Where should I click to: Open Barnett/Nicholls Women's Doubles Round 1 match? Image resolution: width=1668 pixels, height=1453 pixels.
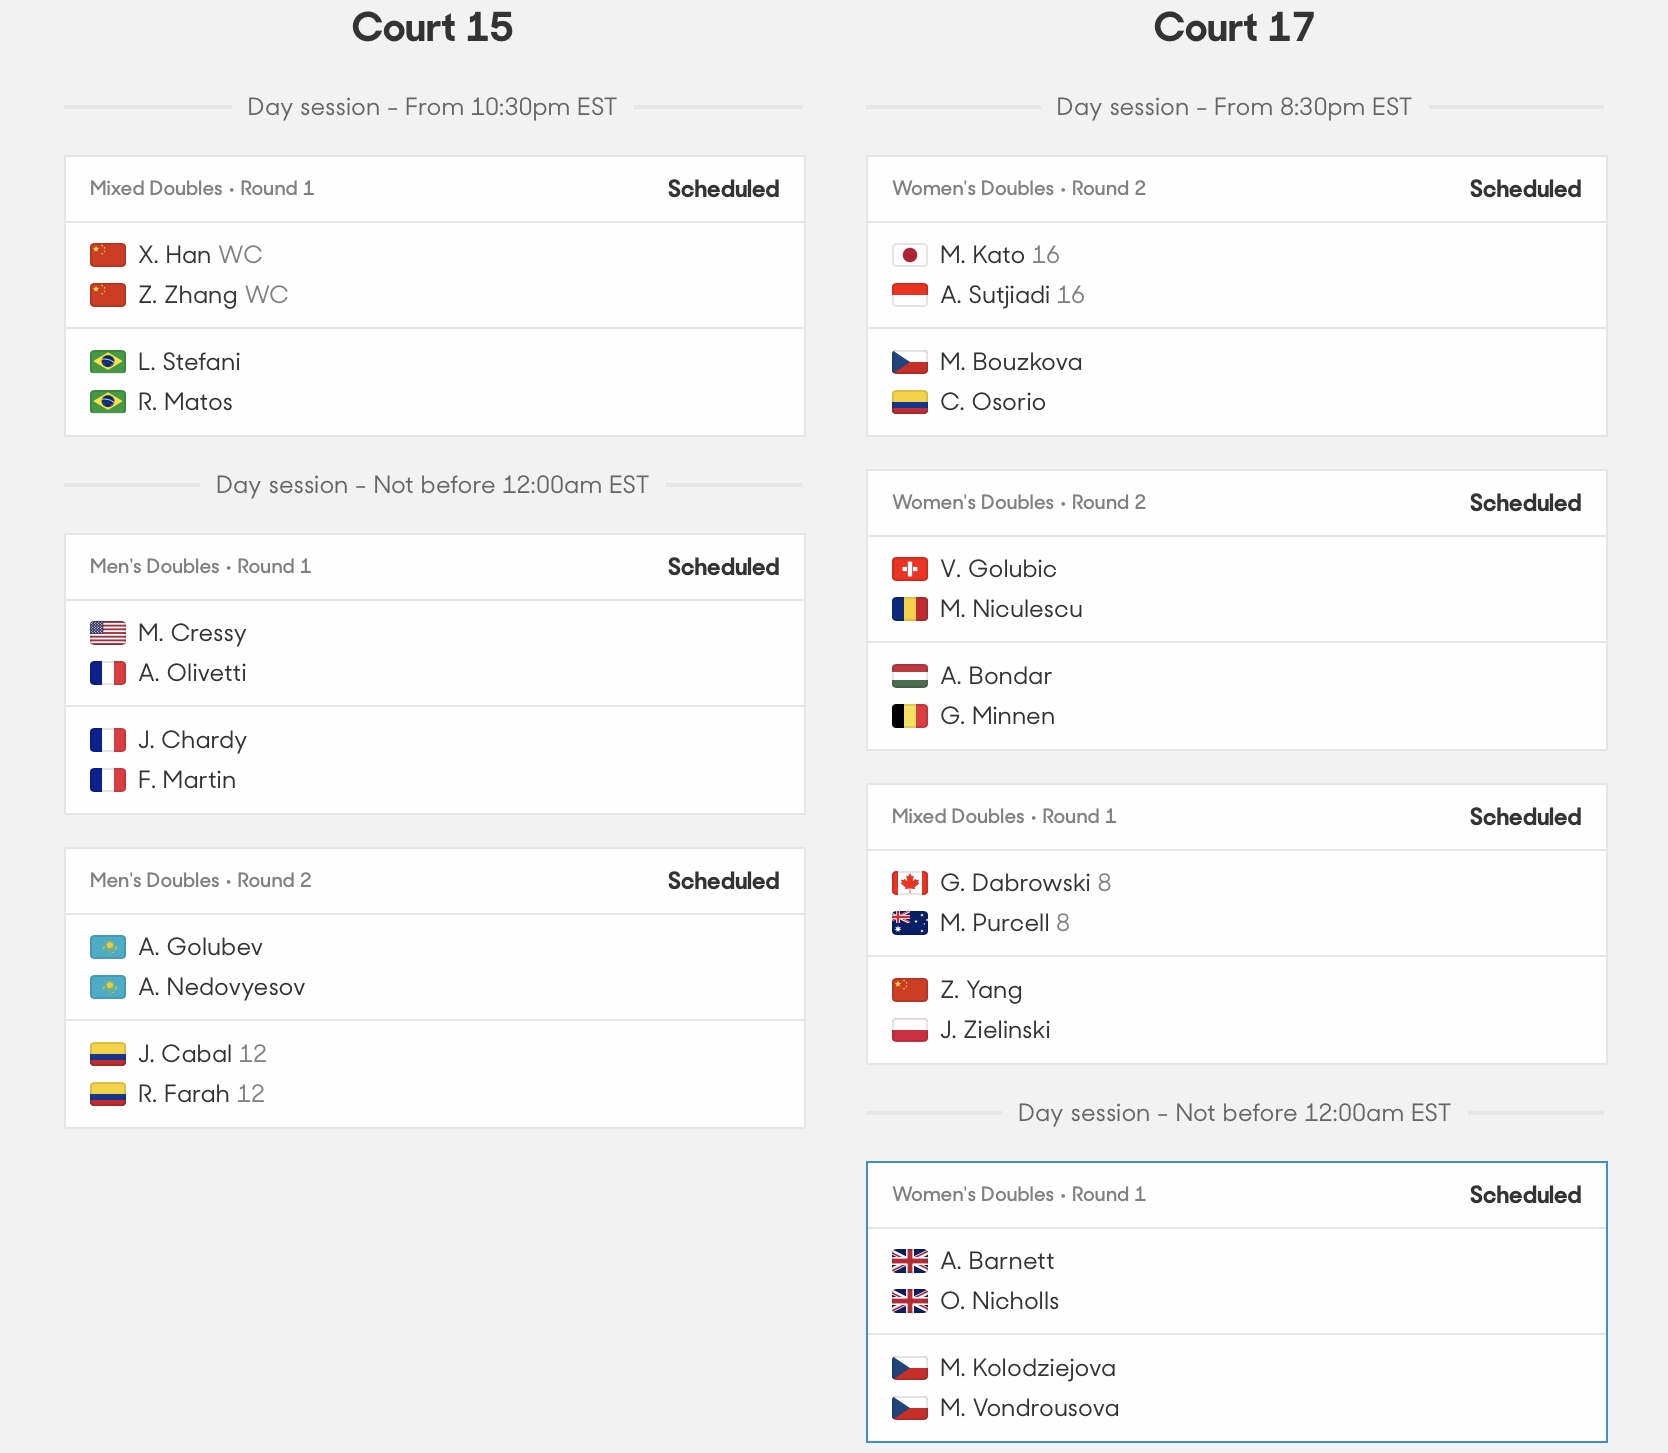coord(1237,1302)
